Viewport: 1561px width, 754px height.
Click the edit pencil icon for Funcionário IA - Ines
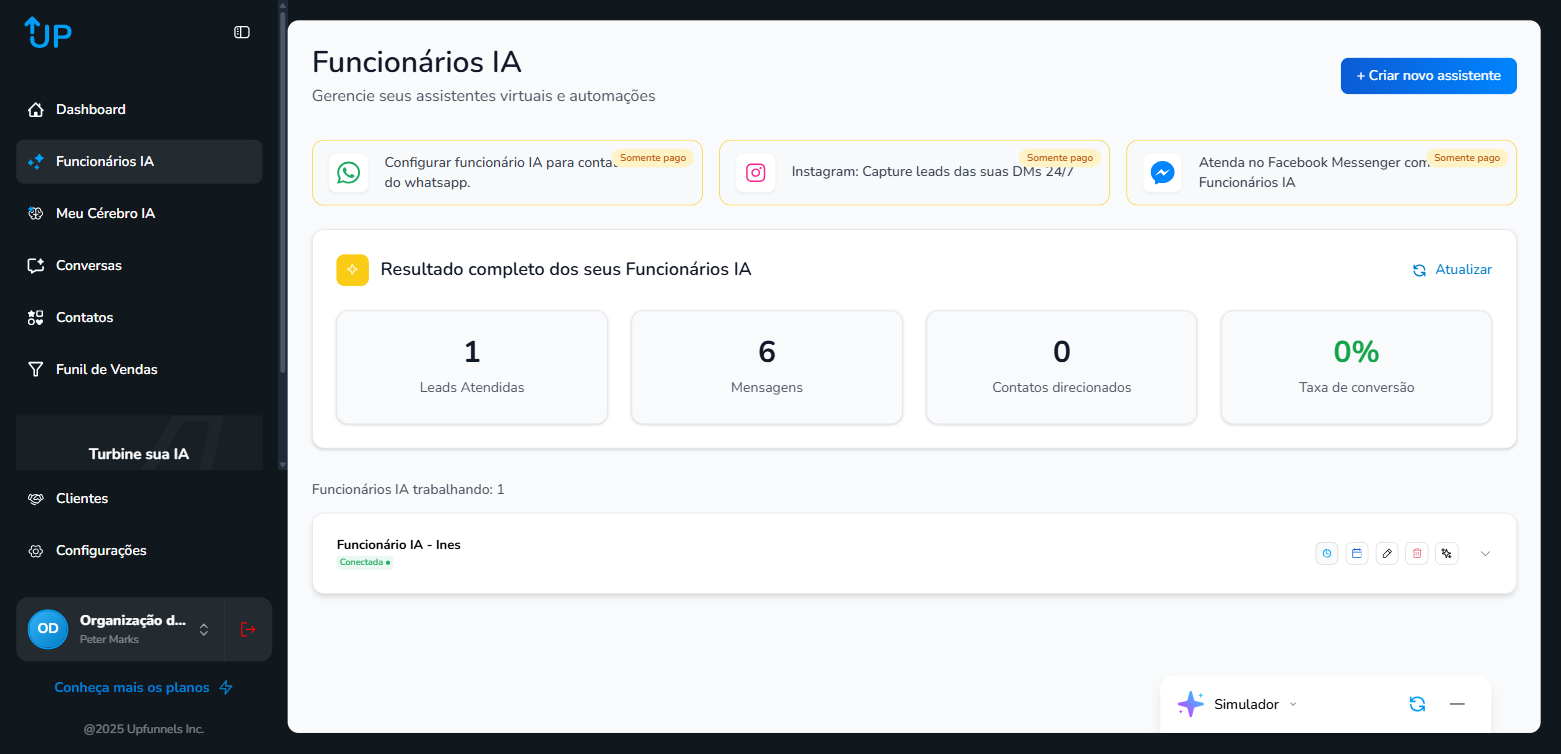pos(1386,553)
